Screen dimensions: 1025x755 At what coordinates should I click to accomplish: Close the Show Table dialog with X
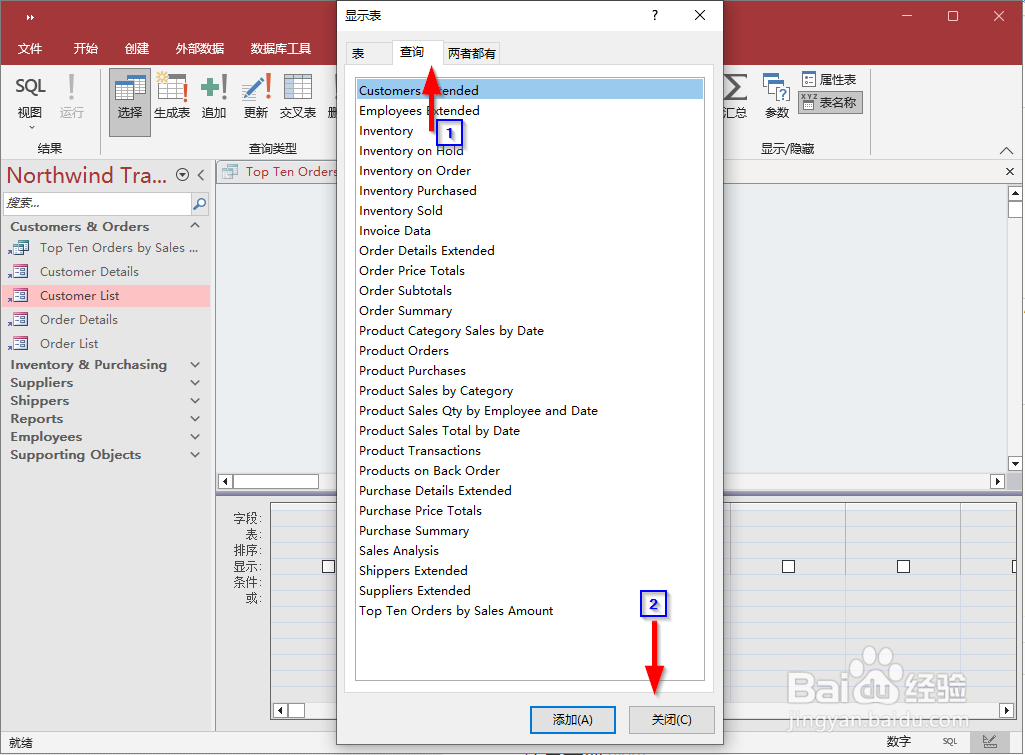point(699,15)
